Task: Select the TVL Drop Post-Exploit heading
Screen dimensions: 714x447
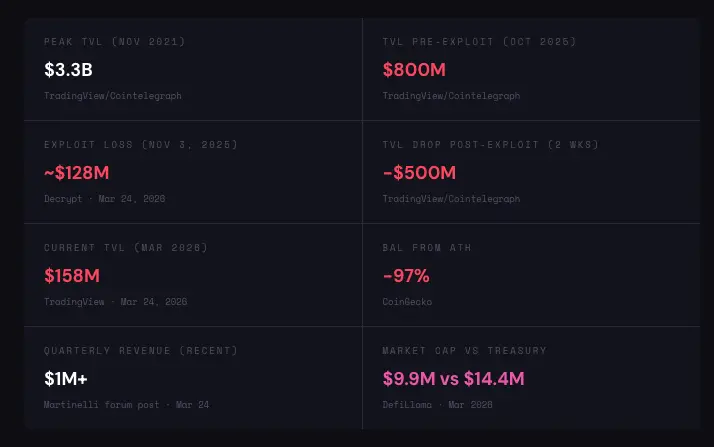Action: (490, 144)
